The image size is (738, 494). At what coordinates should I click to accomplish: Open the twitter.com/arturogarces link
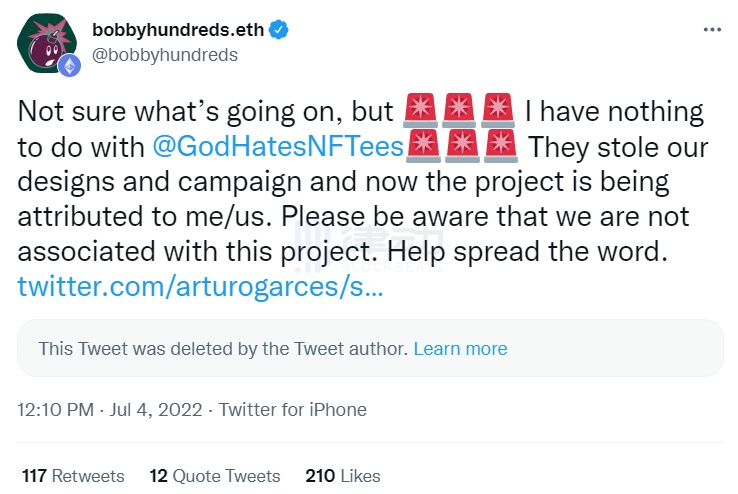200,288
